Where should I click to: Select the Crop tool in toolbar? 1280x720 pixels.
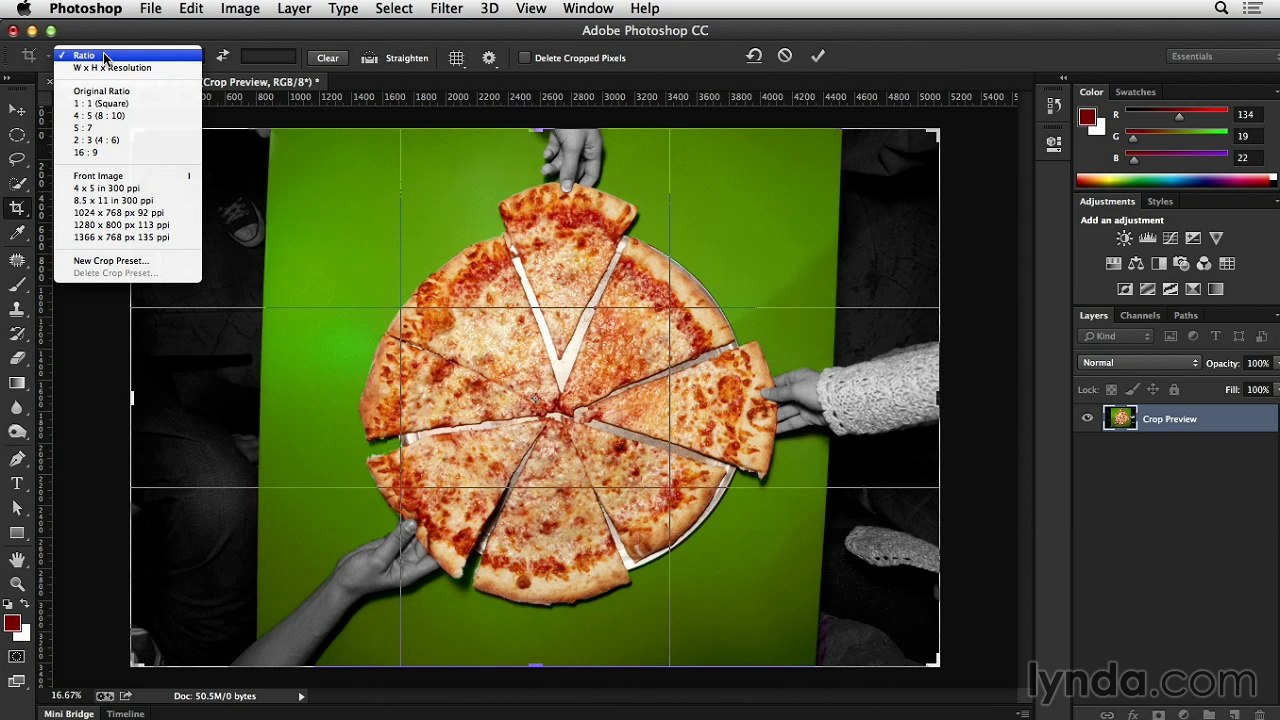pyautogui.click(x=17, y=208)
